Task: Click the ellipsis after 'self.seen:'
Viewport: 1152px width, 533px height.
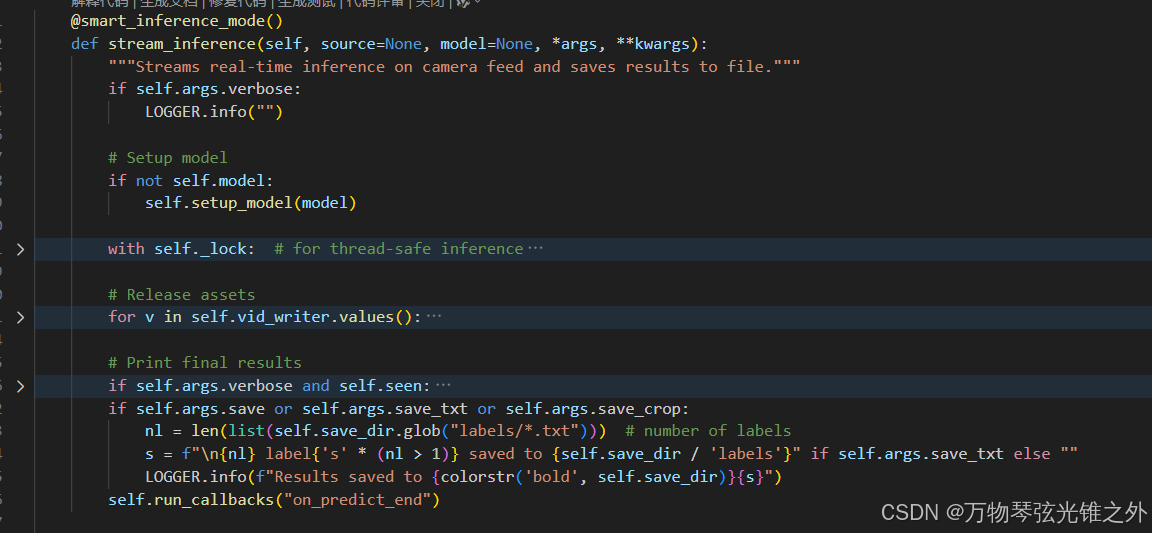Action: 443,386
